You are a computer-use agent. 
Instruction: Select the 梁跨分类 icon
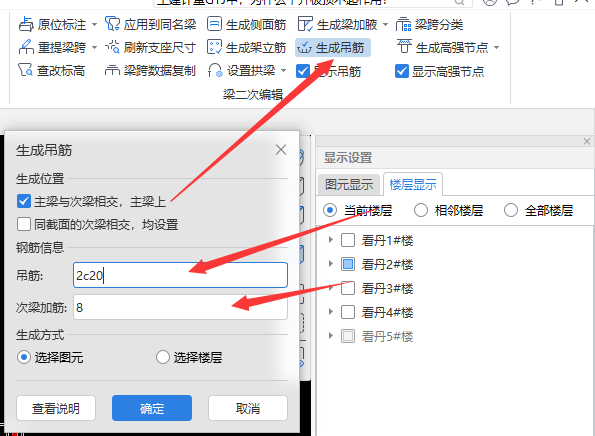click(x=403, y=25)
